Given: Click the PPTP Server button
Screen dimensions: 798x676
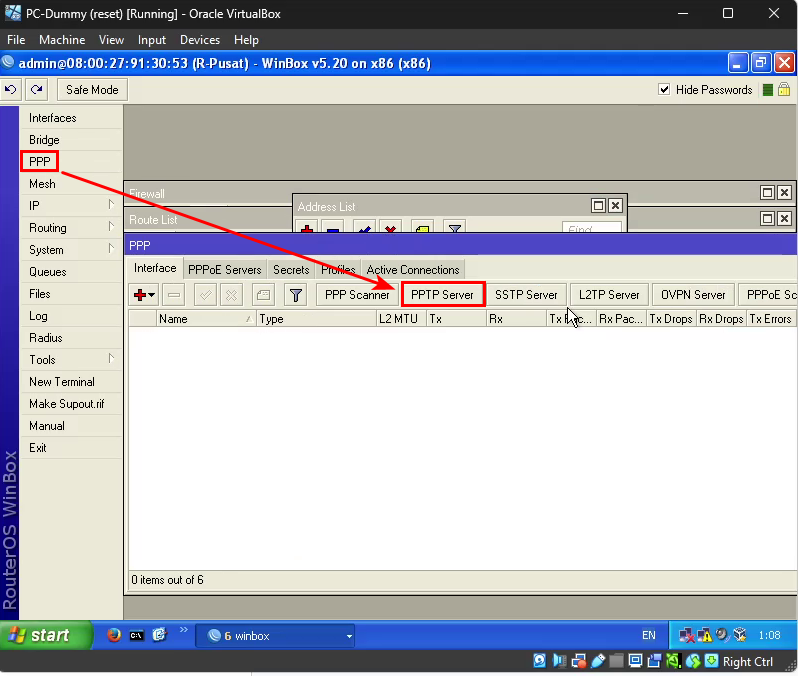Looking at the screenshot, I should [442, 295].
